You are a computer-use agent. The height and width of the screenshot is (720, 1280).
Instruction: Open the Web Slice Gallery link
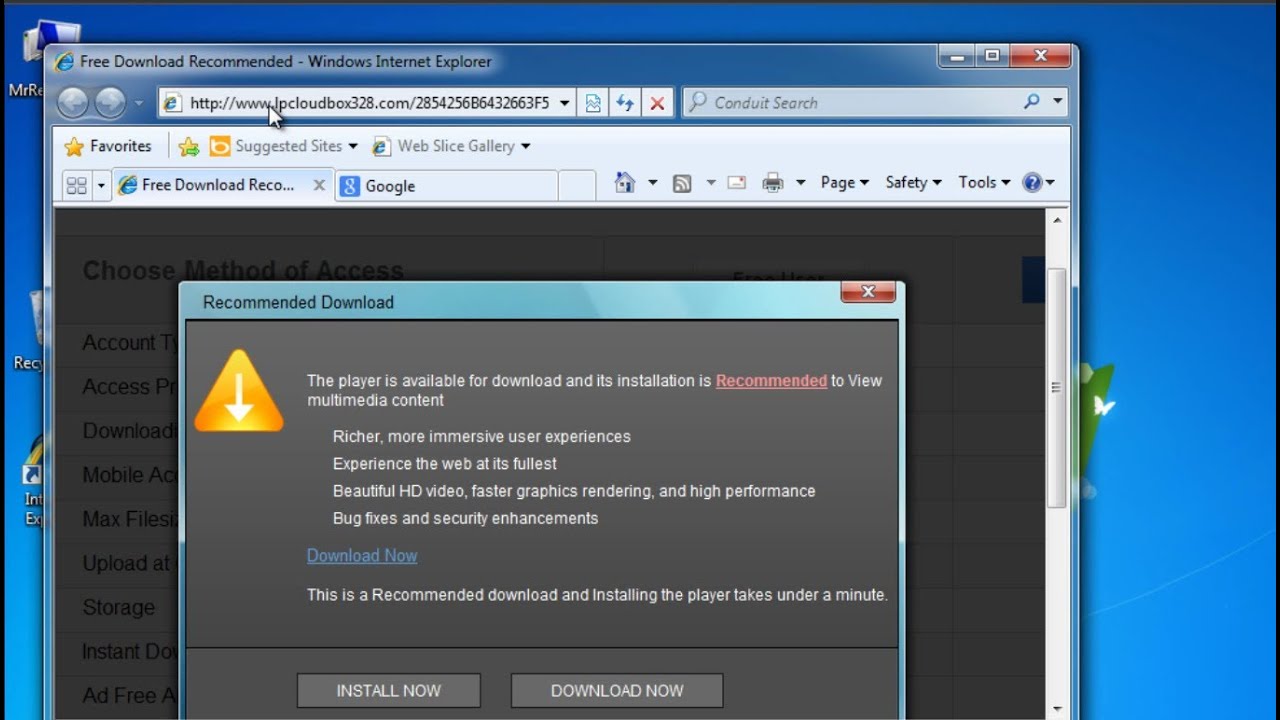pyautogui.click(x=450, y=146)
